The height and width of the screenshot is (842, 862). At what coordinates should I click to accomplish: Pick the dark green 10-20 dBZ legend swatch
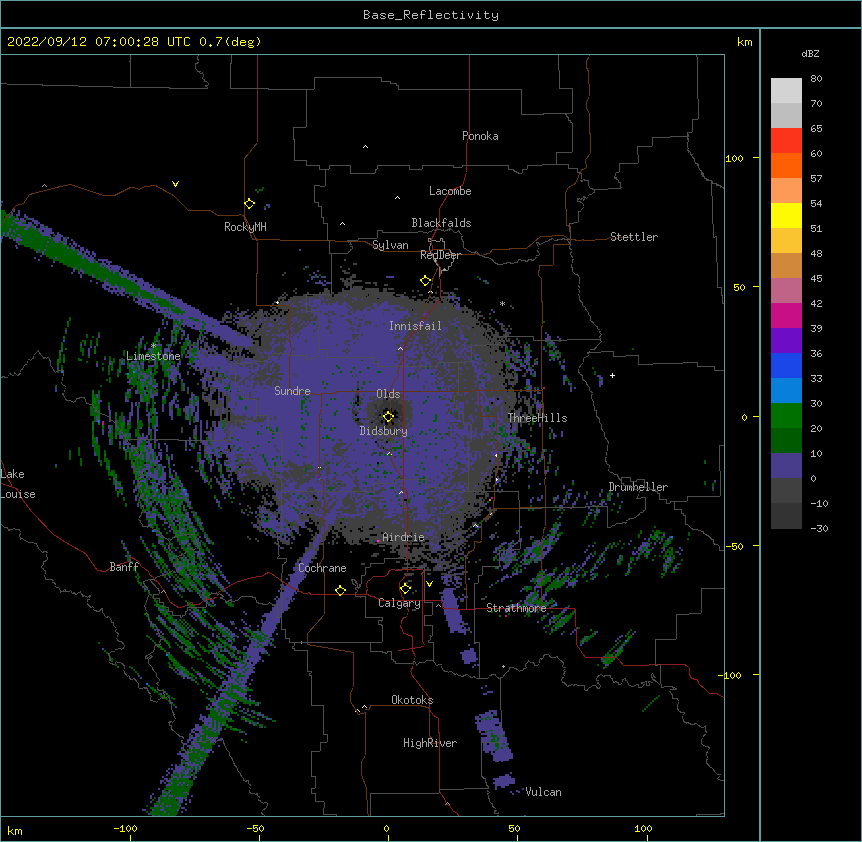click(786, 440)
